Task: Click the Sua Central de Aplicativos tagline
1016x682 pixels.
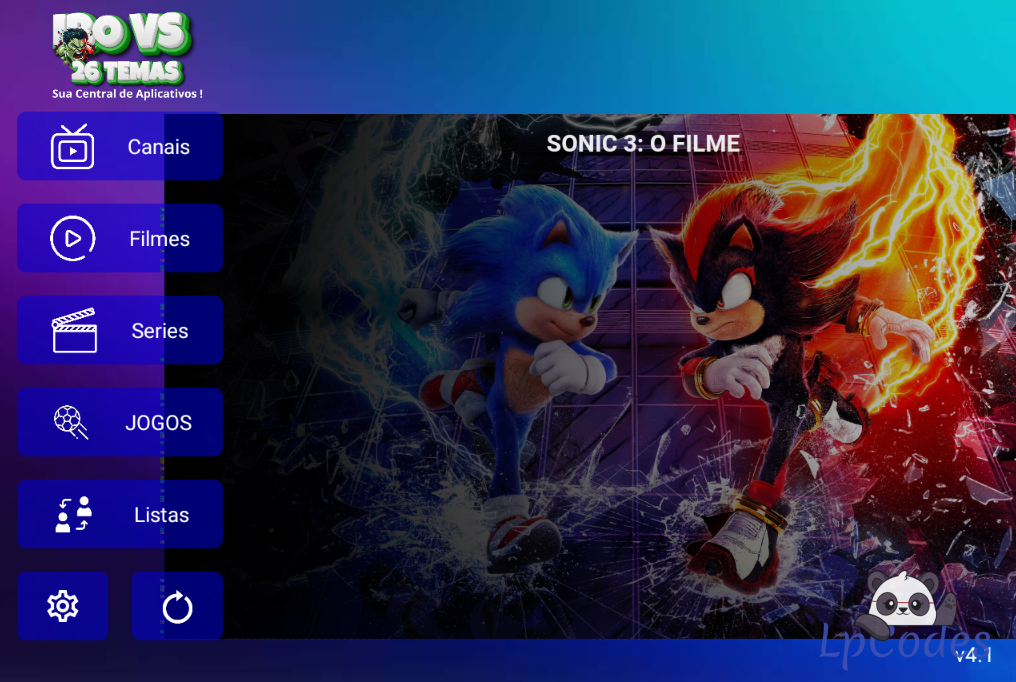Action: pyautogui.click(x=127, y=94)
